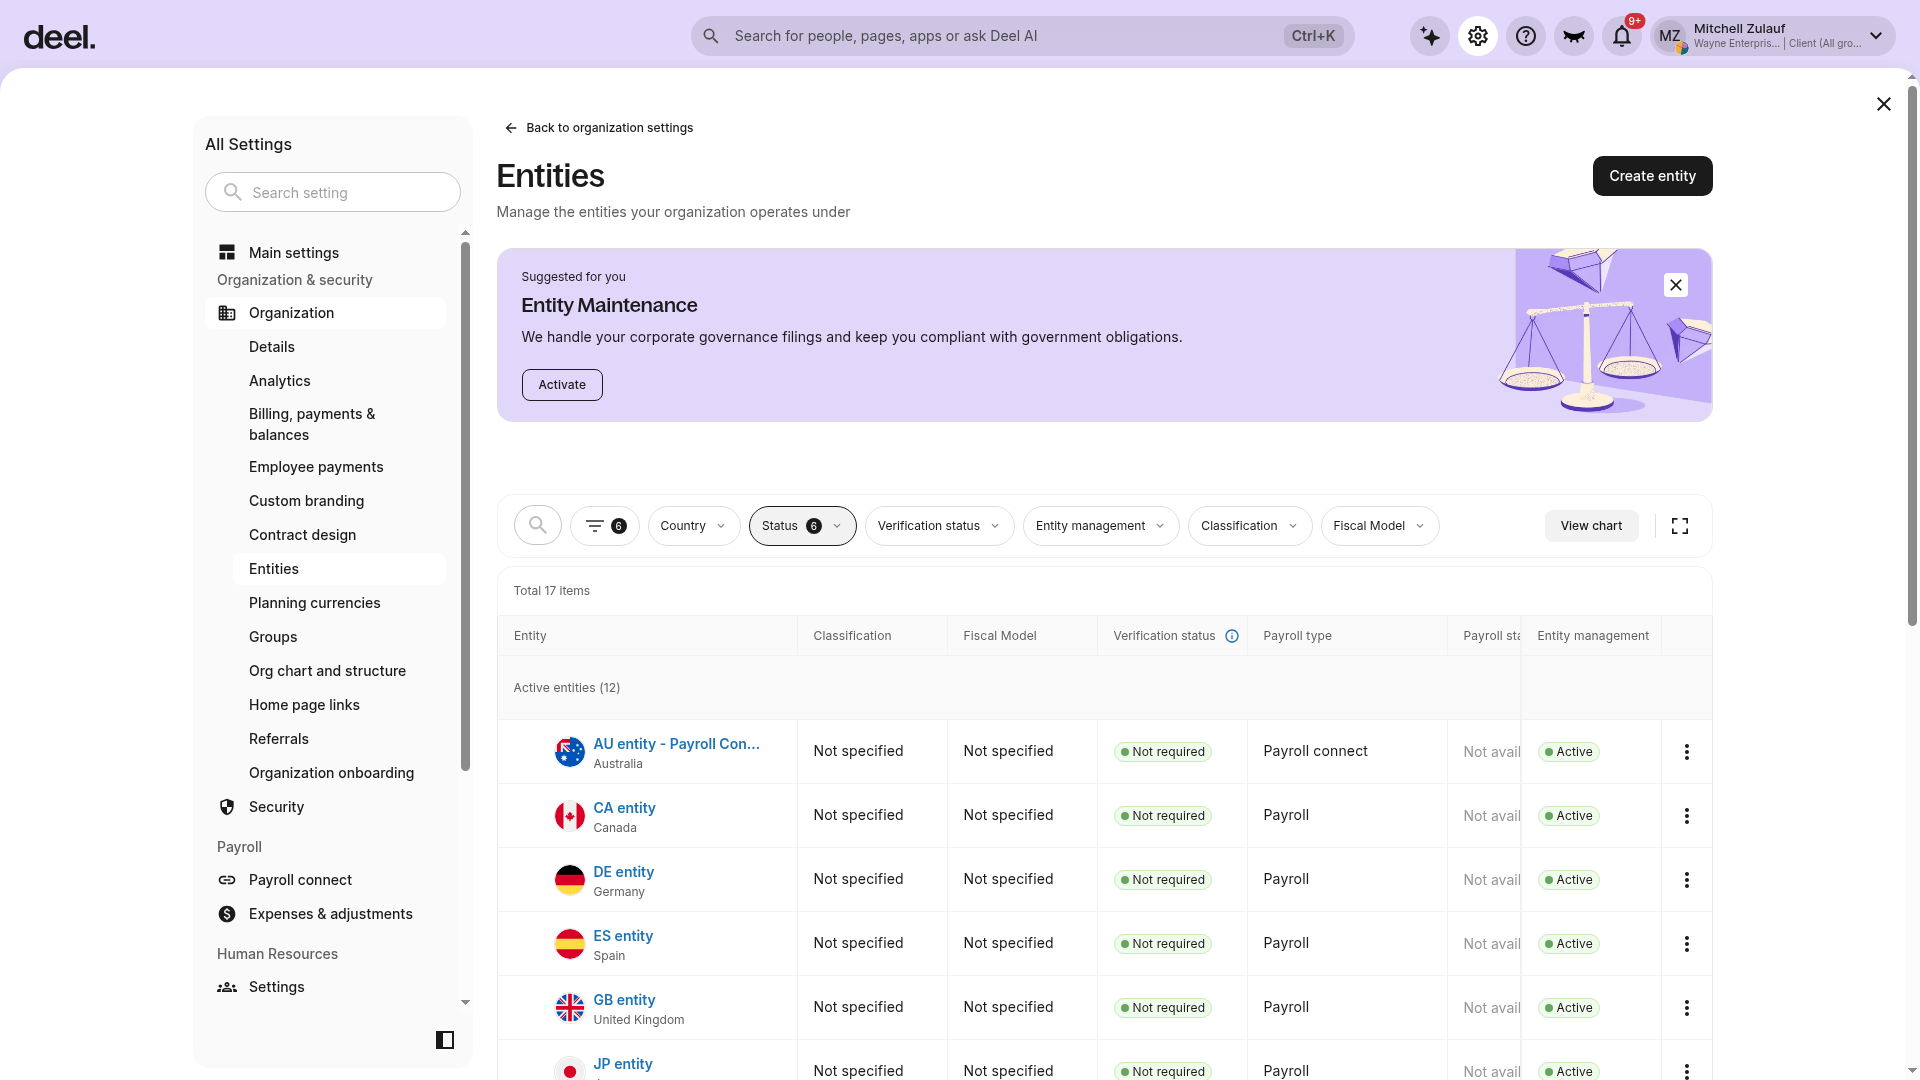Click the sleeping eyes privacy icon

pyautogui.click(x=1574, y=37)
